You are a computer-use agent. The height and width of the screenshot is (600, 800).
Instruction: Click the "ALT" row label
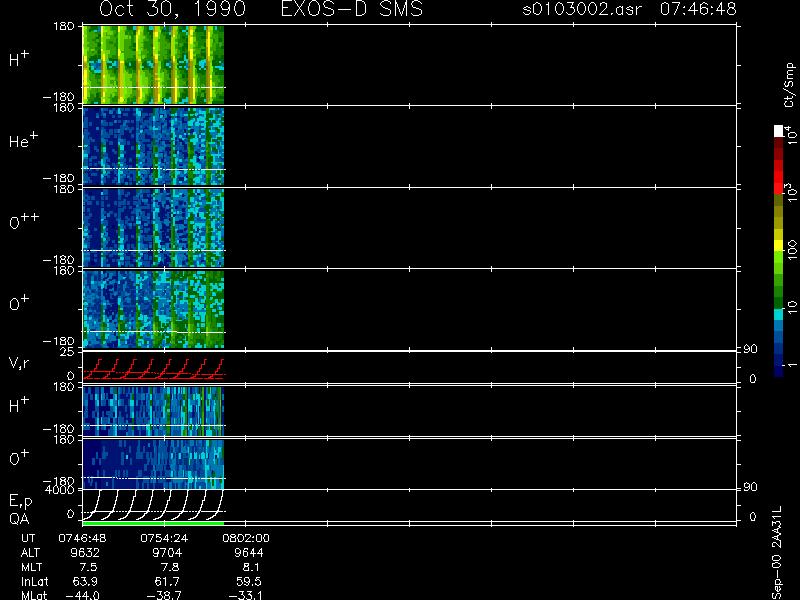click(x=30, y=553)
